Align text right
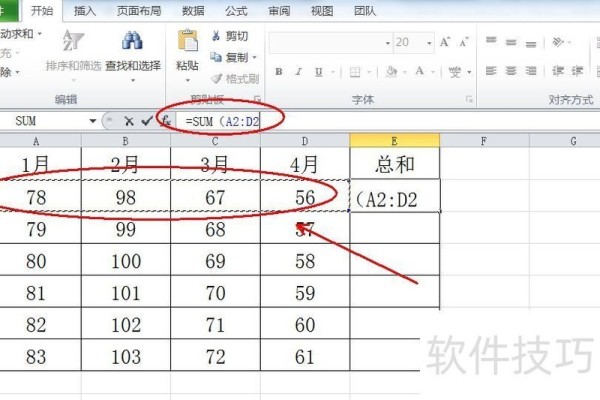Image resolution: width=600 pixels, height=400 pixels. [531, 71]
